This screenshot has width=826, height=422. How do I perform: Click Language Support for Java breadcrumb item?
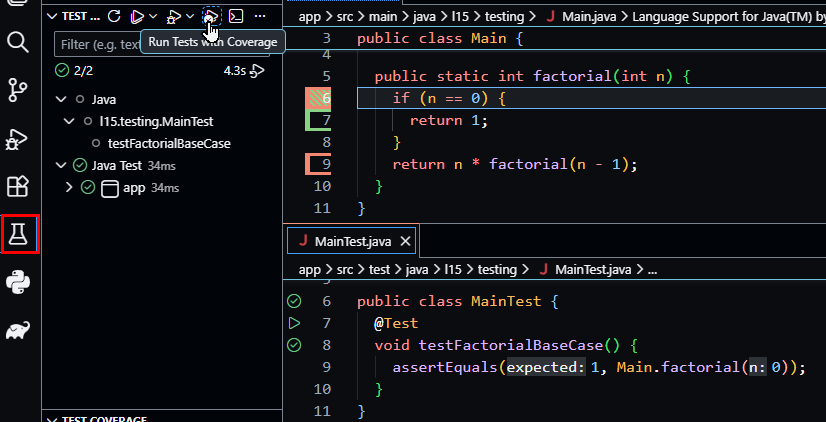[x=729, y=16]
